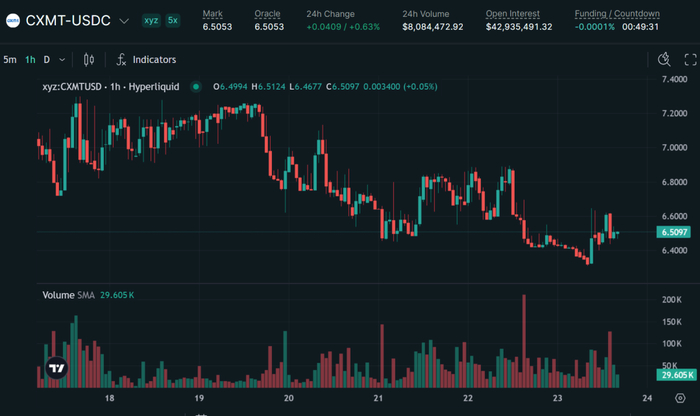The height and width of the screenshot is (416, 700).
Task: Click the current price tag 6.5097
Action: click(674, 232)
